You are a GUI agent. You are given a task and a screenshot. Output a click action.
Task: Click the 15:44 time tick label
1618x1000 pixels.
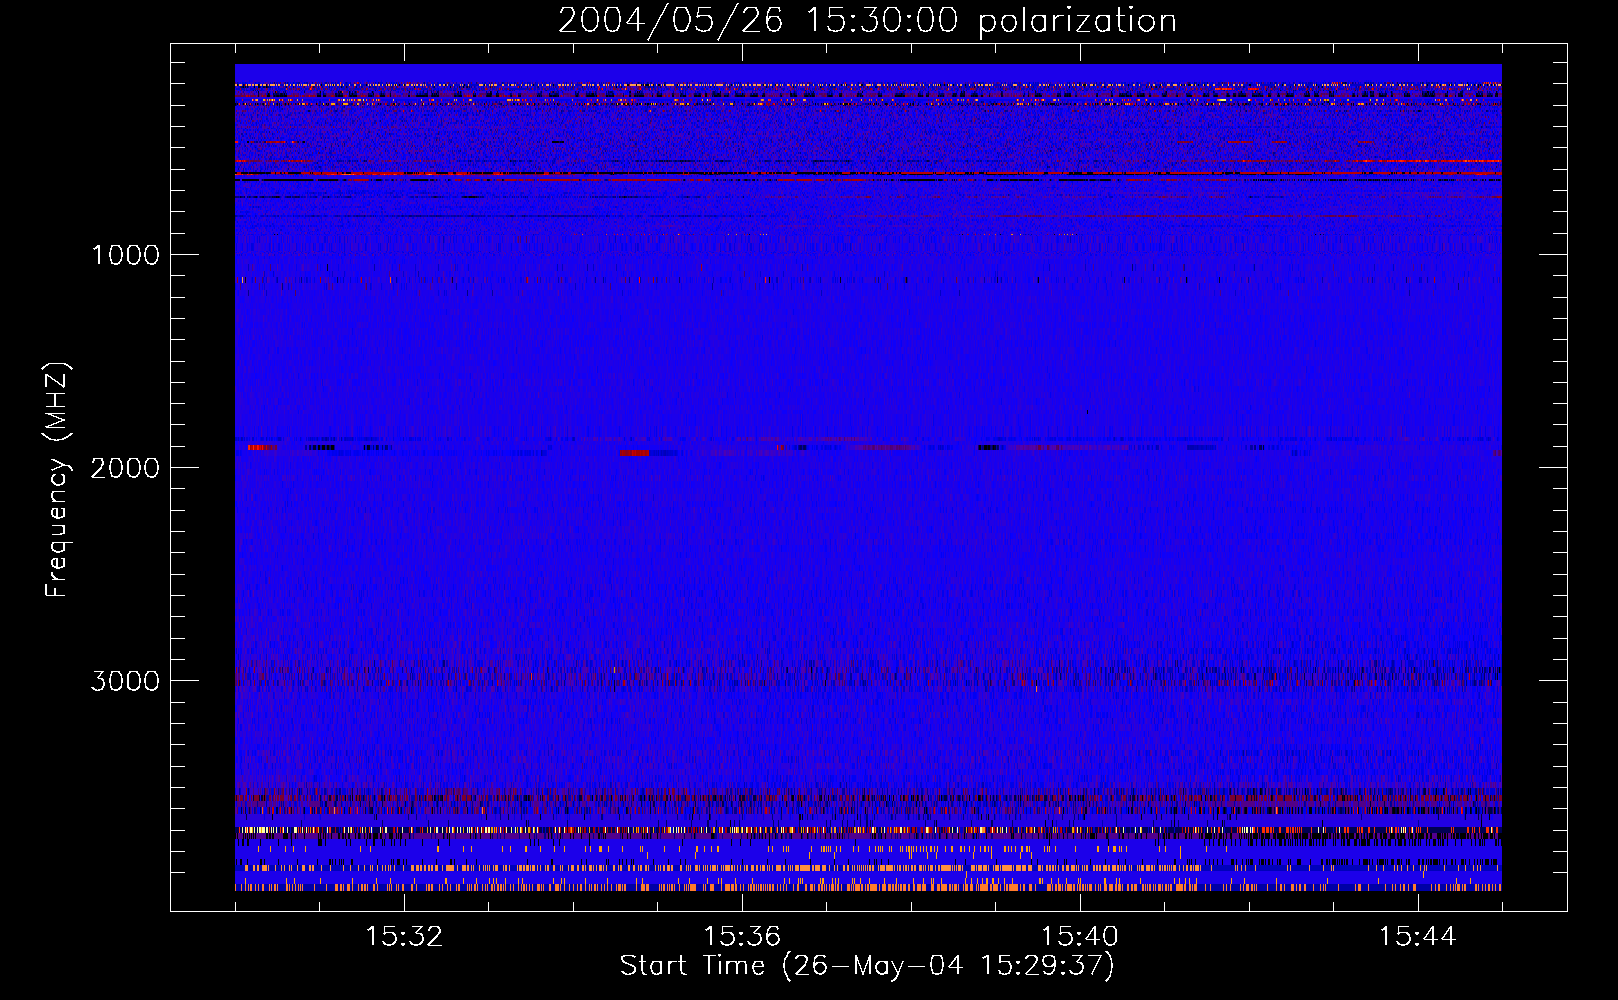1417,937
